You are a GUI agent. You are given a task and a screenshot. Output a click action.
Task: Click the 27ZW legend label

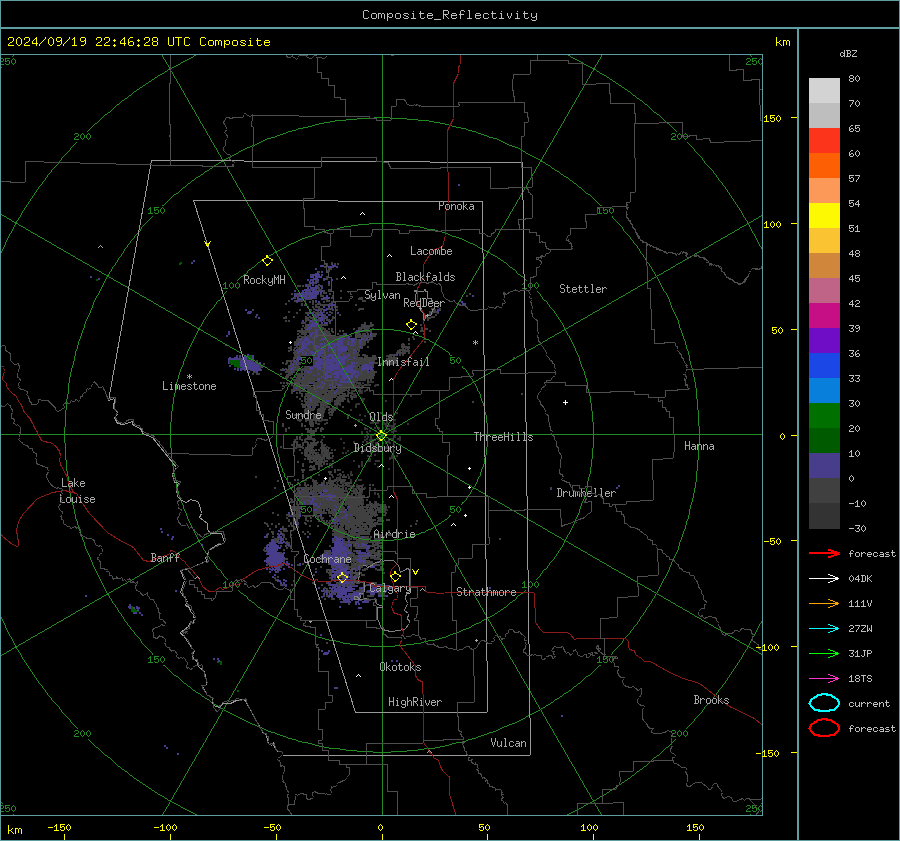point(860,628)
